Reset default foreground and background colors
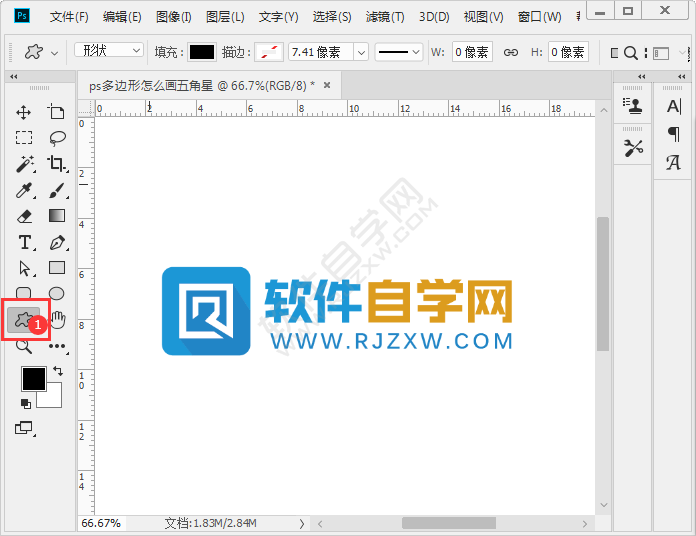Image resolution: width=696 pixels, height=536 pixels. [x=26, y=403]
